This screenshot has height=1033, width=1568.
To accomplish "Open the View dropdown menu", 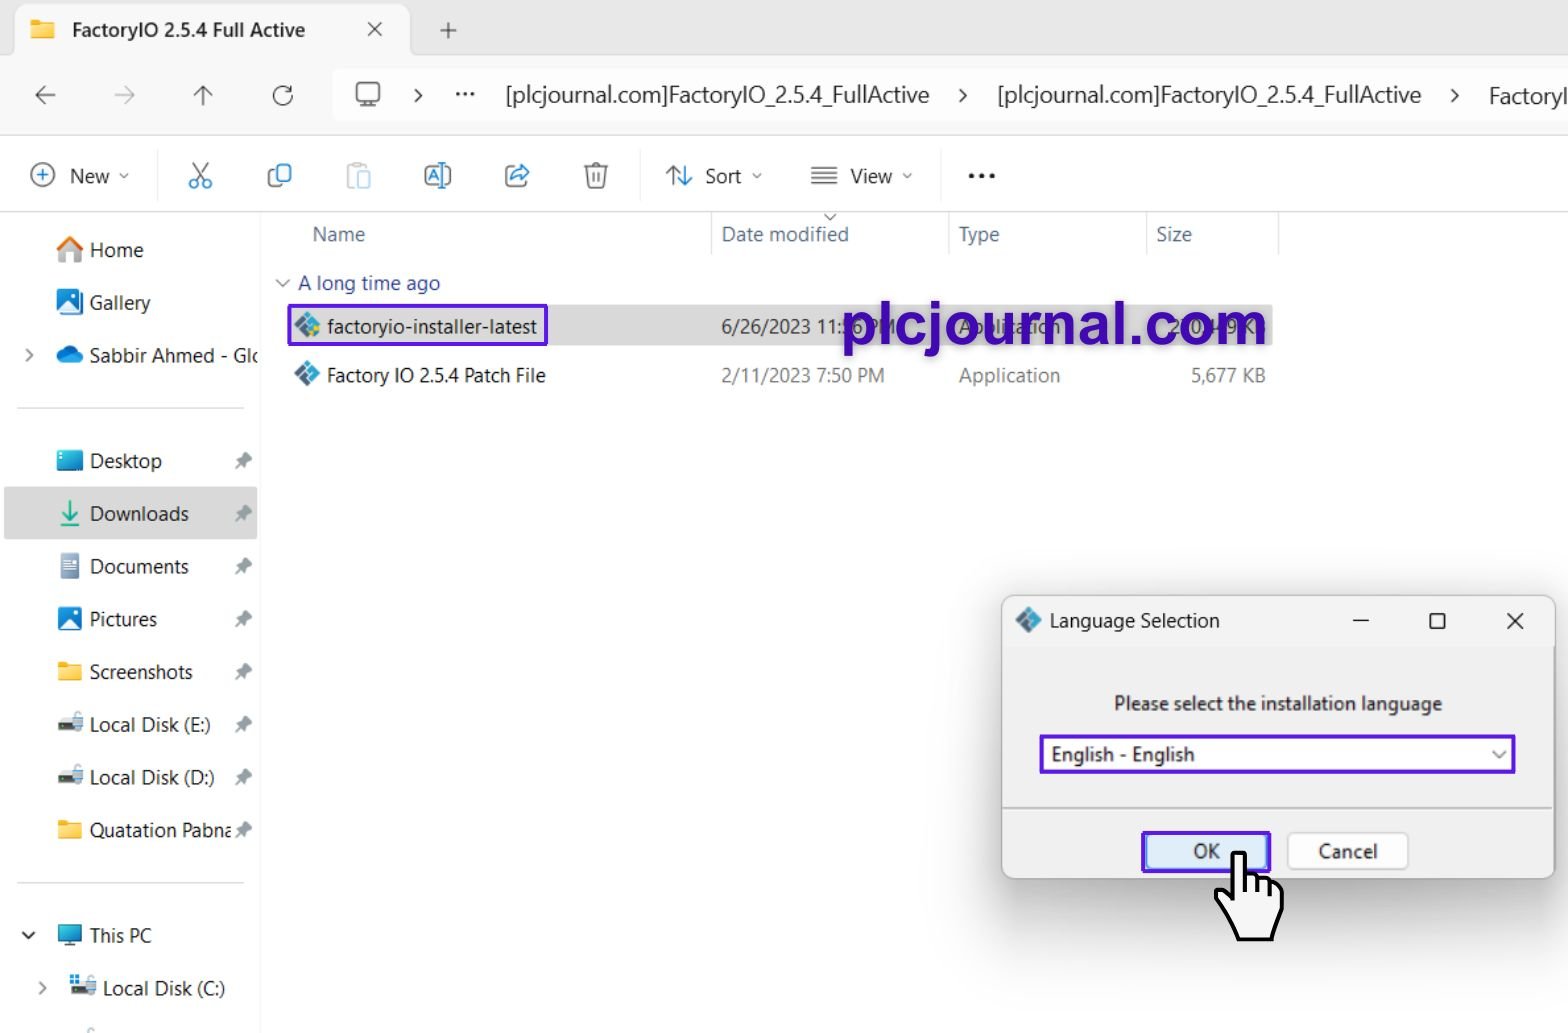I will (x=861, y=176).
